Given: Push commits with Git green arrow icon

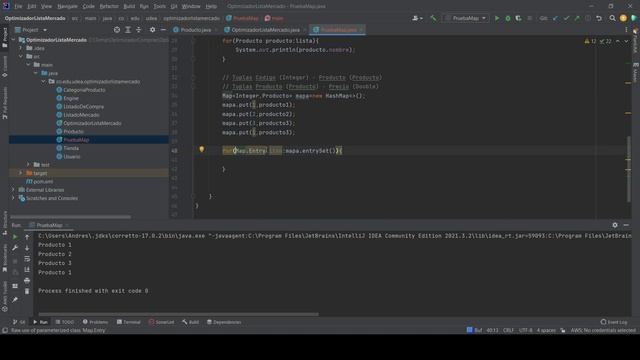Looking at the screenshot, I should (x=577, y=18).
